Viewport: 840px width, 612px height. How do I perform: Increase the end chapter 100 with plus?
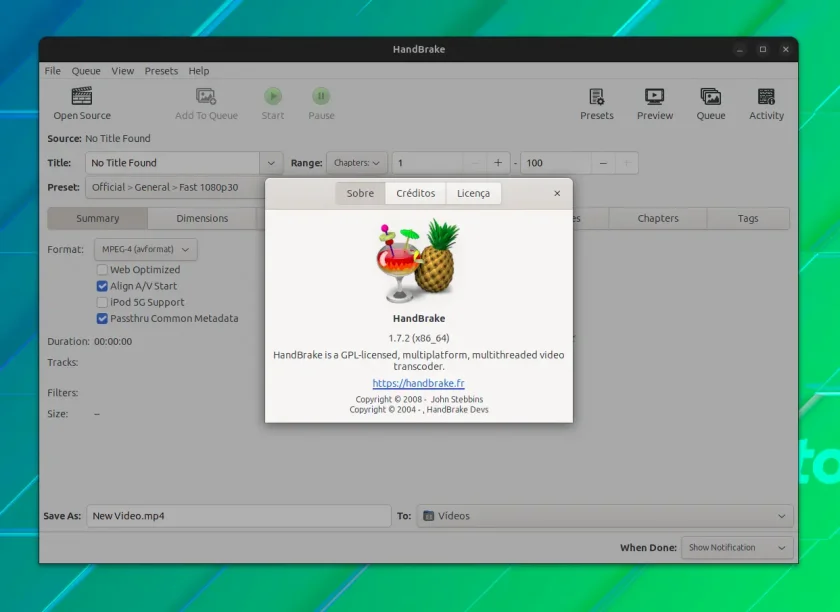[x=626, y=163]
